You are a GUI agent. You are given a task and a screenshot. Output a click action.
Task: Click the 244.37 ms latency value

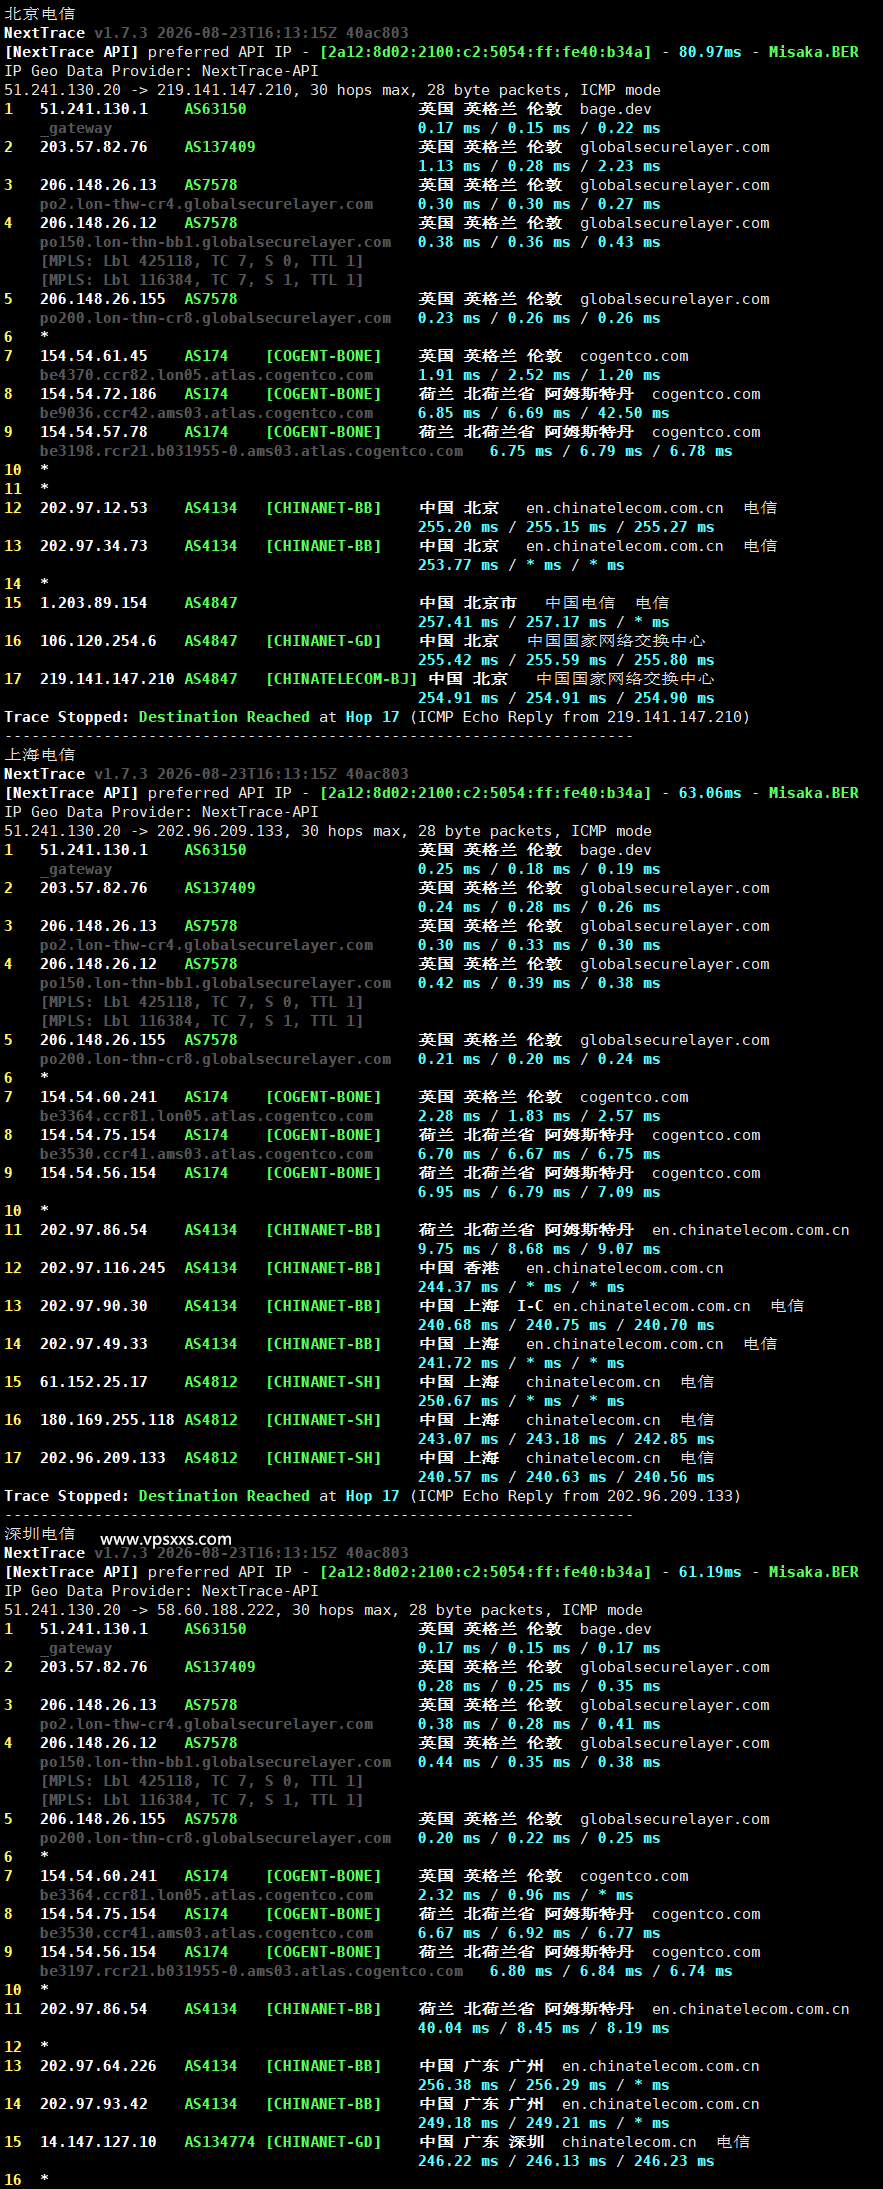[458, 1287]
